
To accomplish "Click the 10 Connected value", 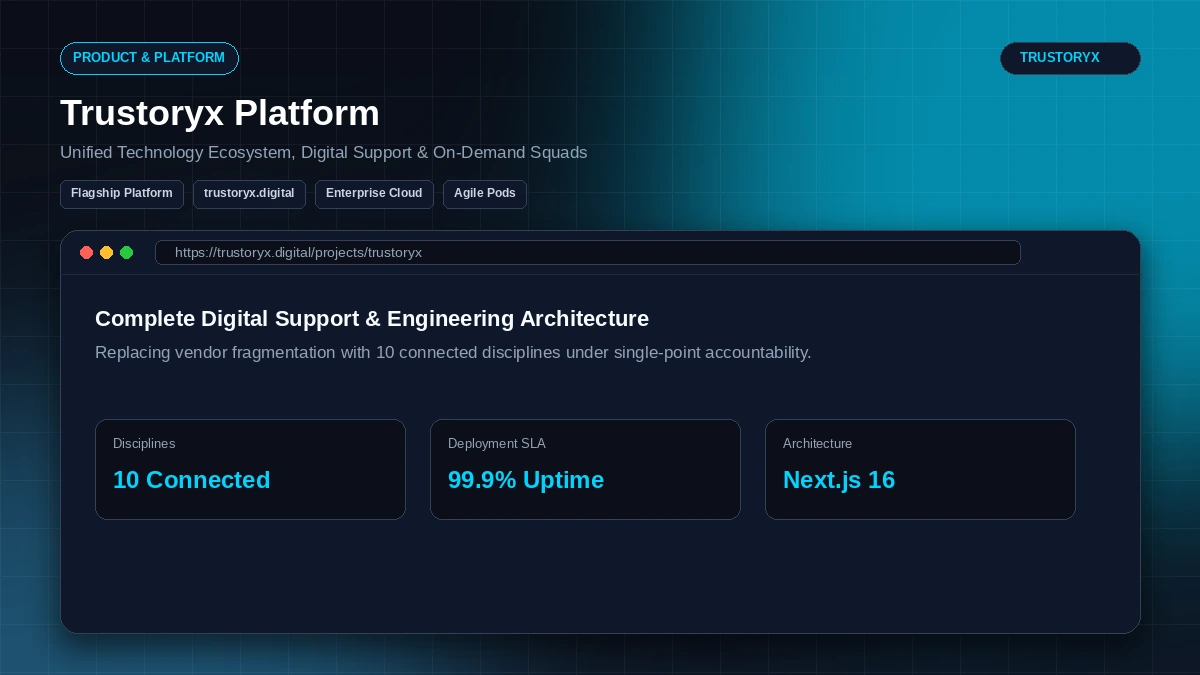I will tap(192, 480).
